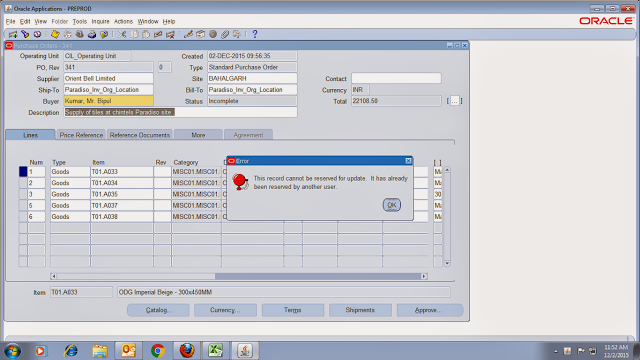Switch to the More tab
The height and width of the screenshot is (360, 640).
pyautogui.click(x=198, y=135)
